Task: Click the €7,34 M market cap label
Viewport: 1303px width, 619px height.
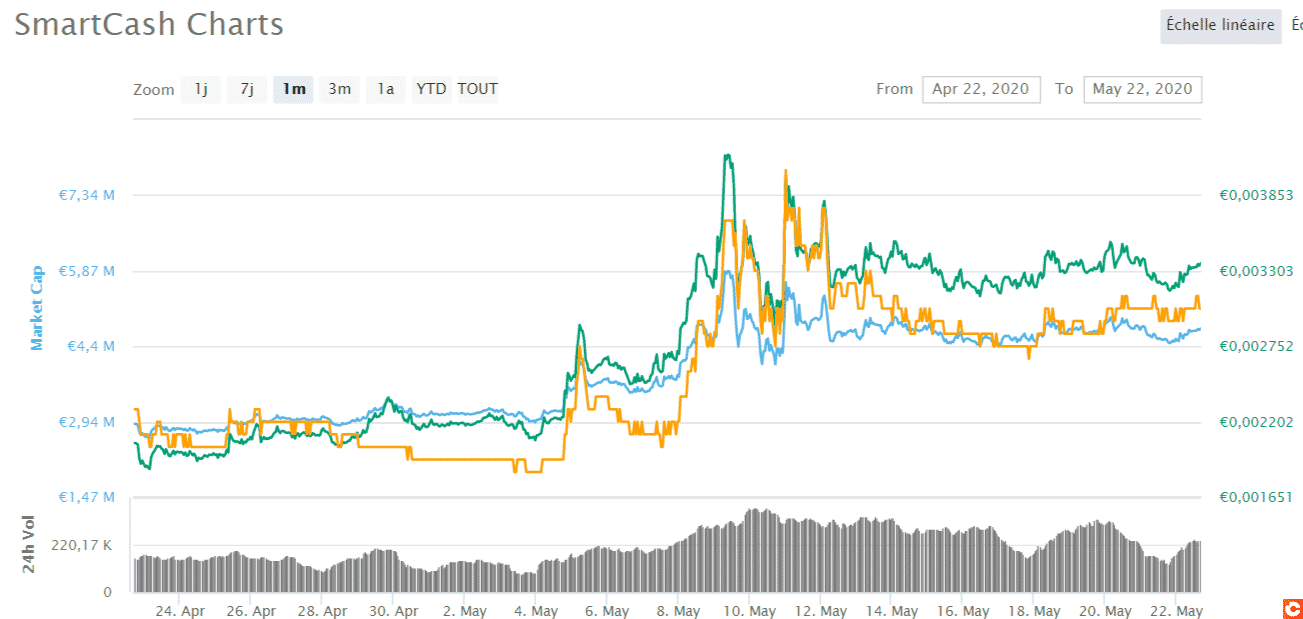Action: [87, 195]
